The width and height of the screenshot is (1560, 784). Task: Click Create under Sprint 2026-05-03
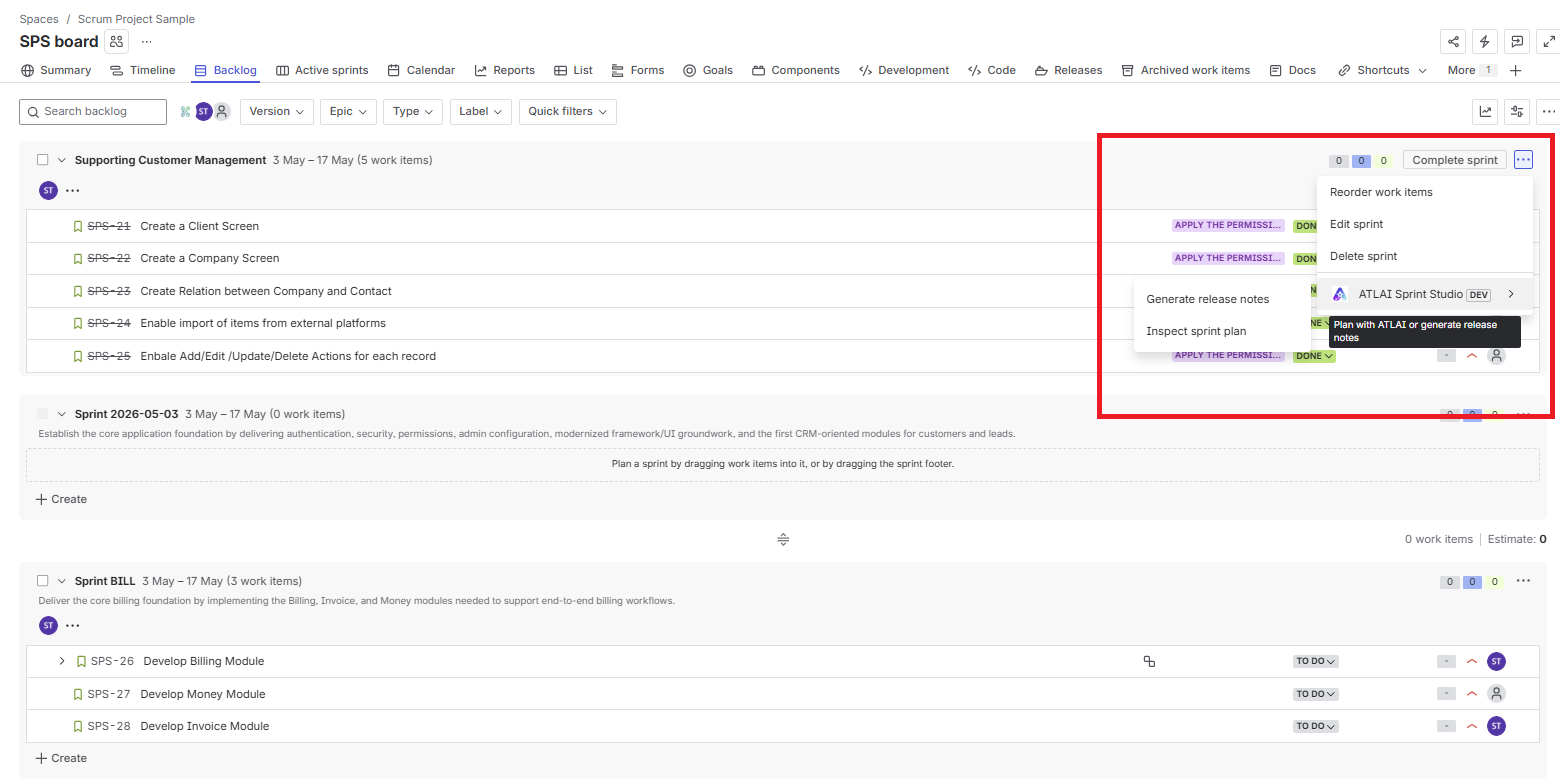click(x=61, y=499)
